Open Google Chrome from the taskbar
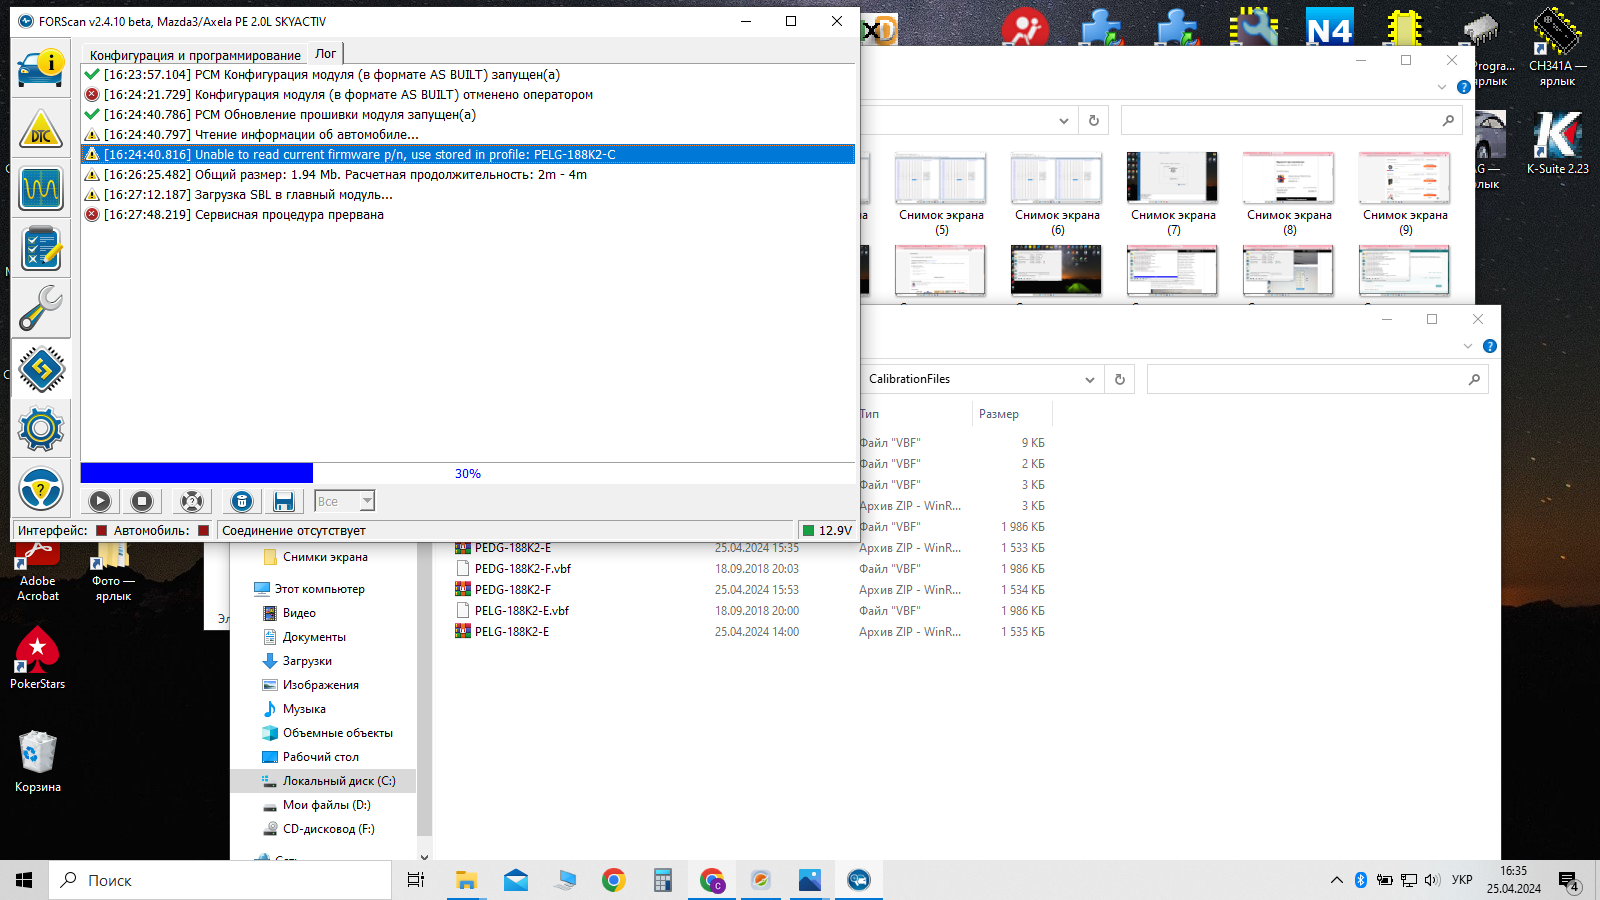 613,880
